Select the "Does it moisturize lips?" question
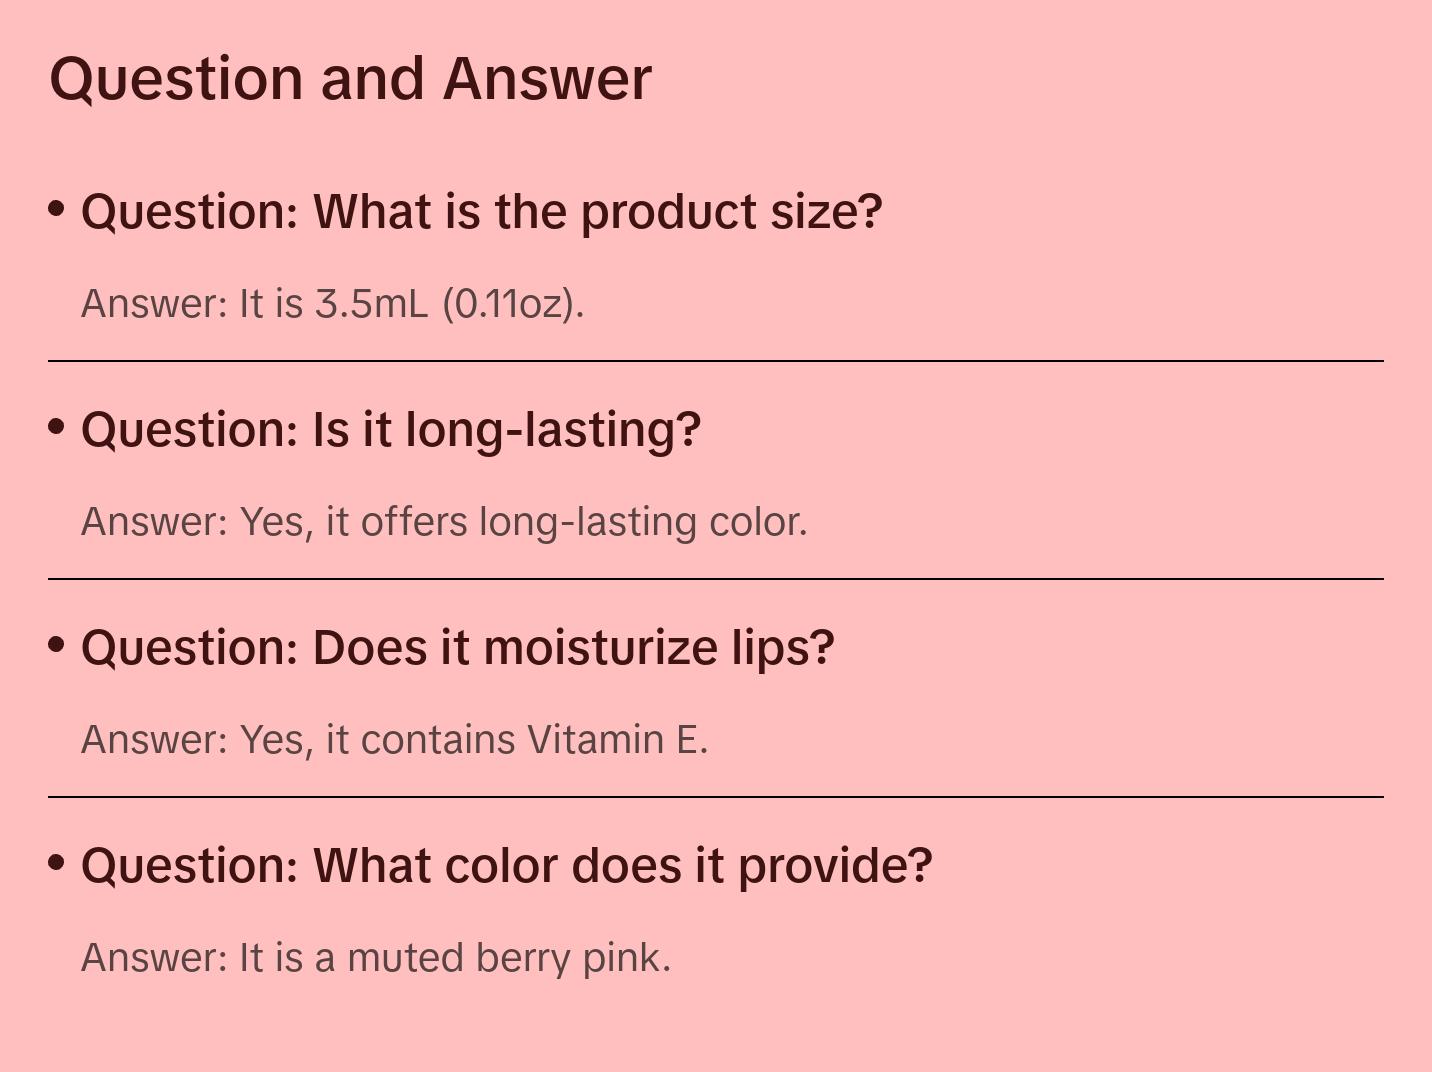The width and height of the screenshot is (1432, 1072). (457, 648)
